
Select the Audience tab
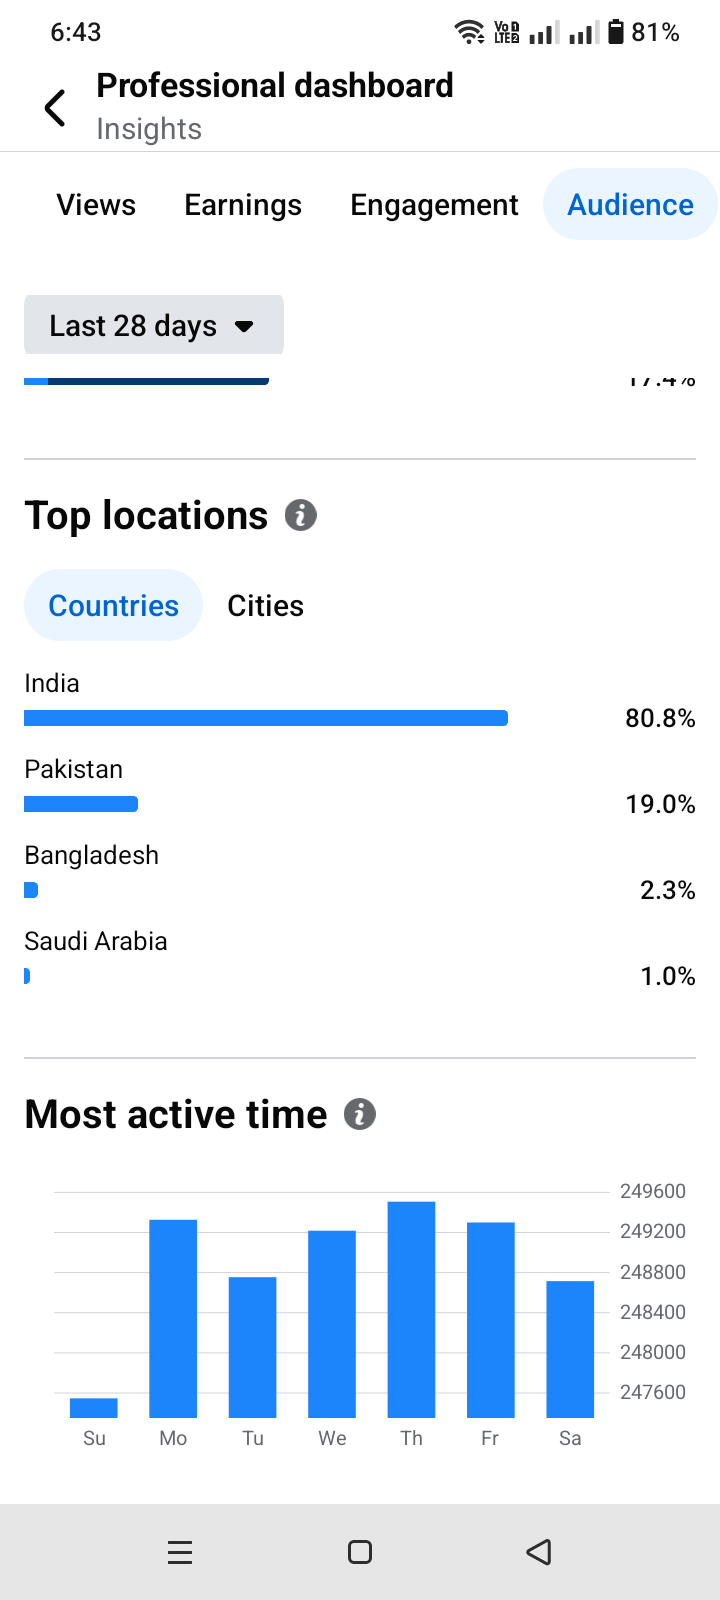(630, 205)
